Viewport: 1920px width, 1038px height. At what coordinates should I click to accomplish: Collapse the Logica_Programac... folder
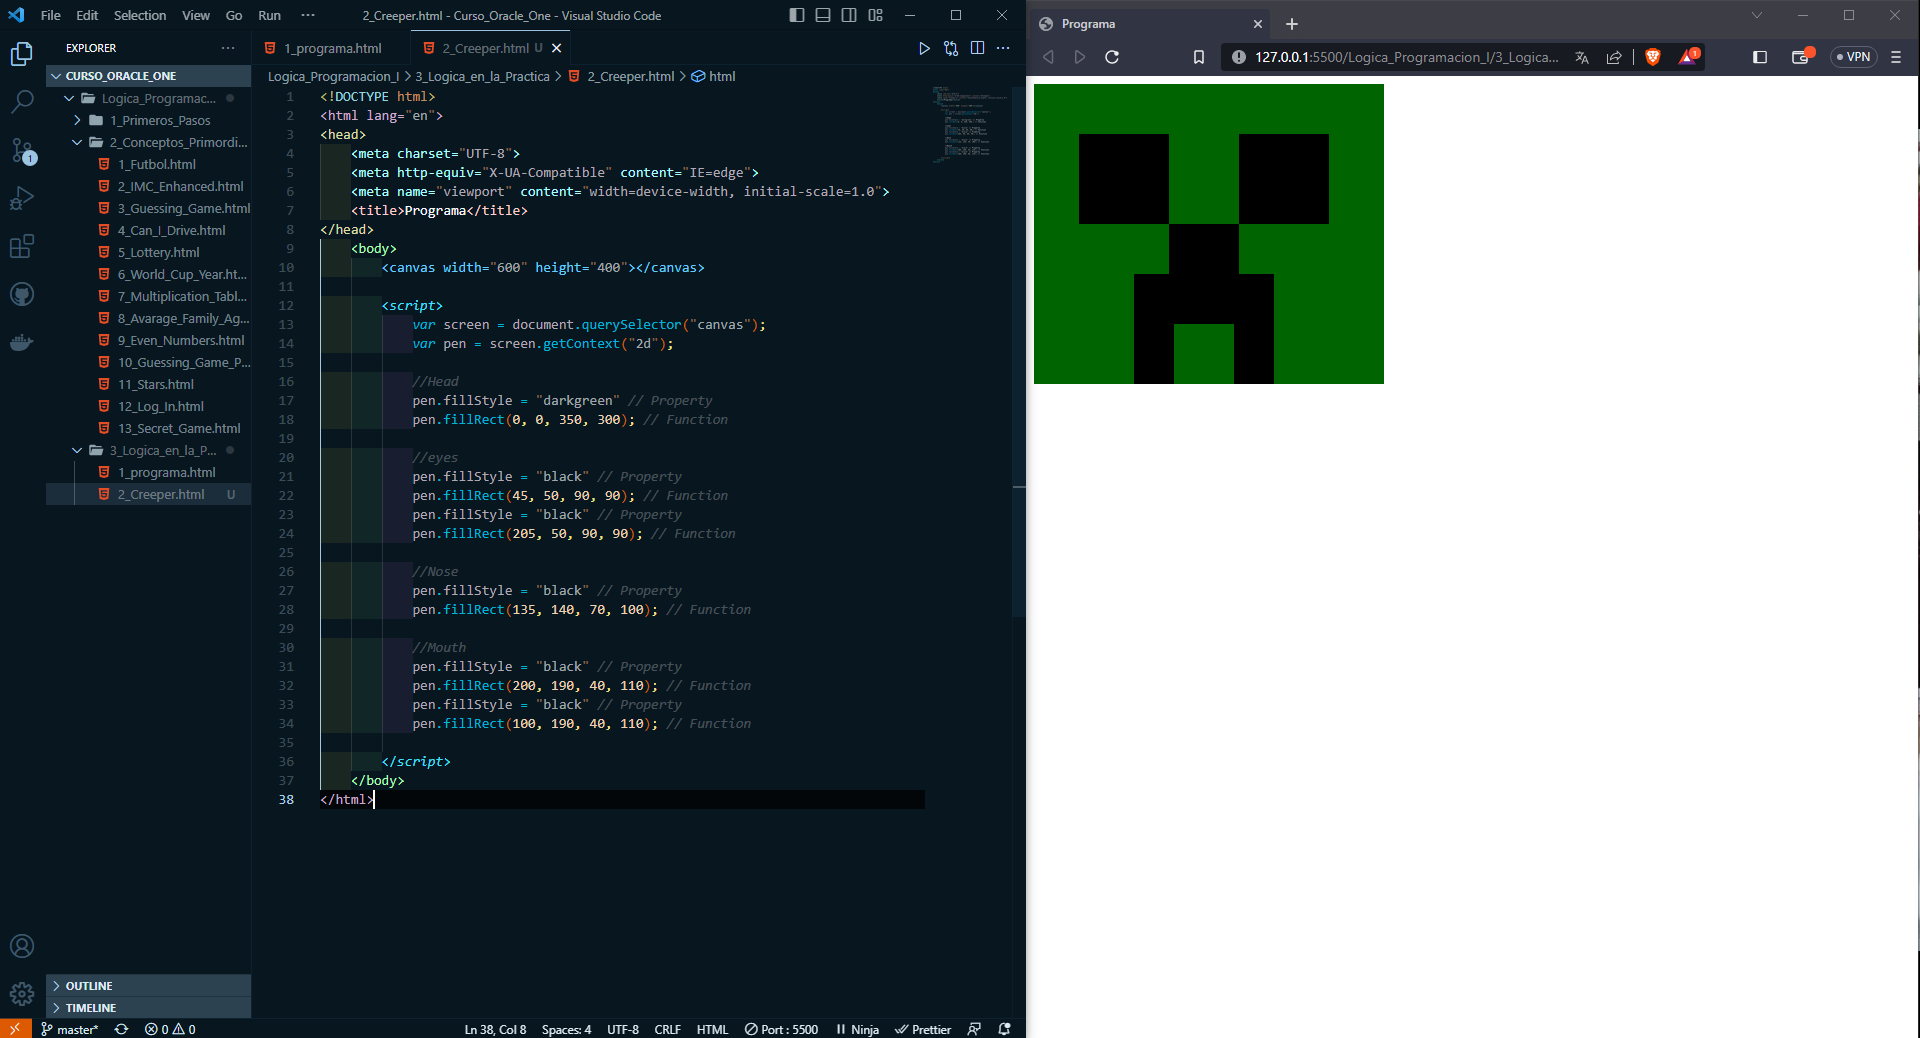[x=148, y=98]
